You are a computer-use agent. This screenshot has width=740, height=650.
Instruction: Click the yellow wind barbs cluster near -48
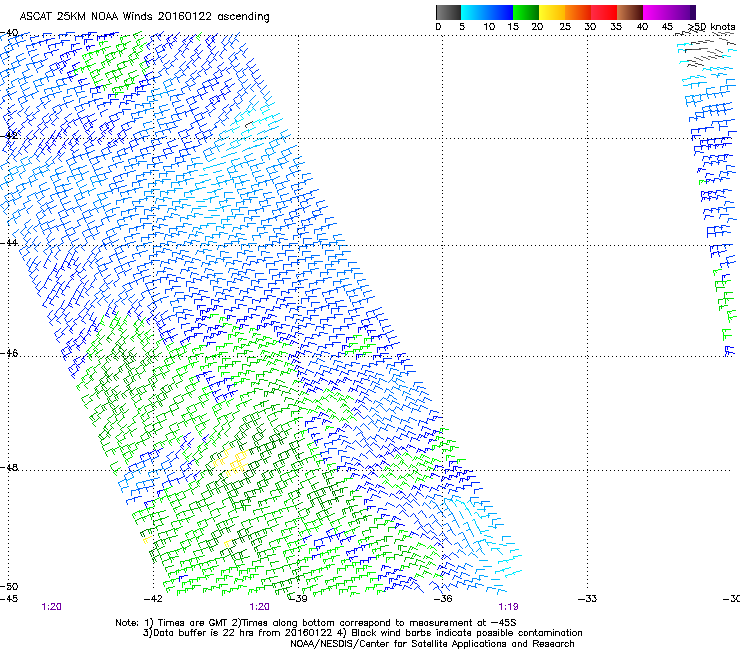(231, 461)
